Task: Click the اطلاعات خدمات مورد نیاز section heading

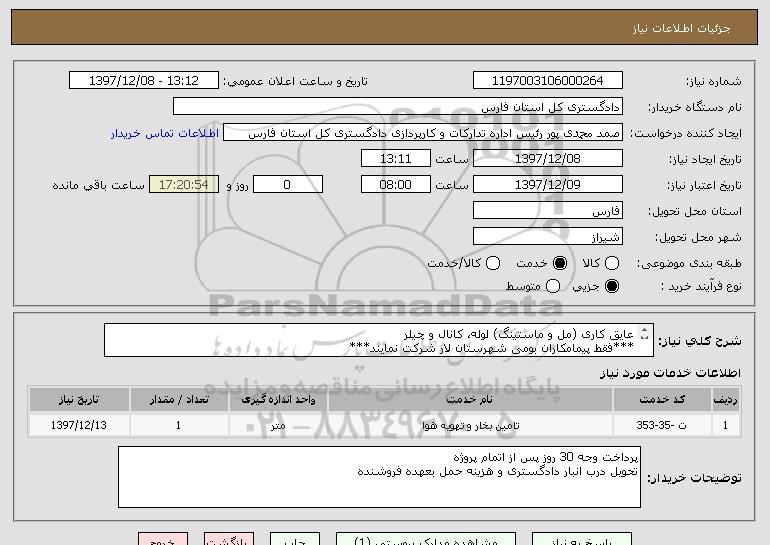Action: [670, 373]
